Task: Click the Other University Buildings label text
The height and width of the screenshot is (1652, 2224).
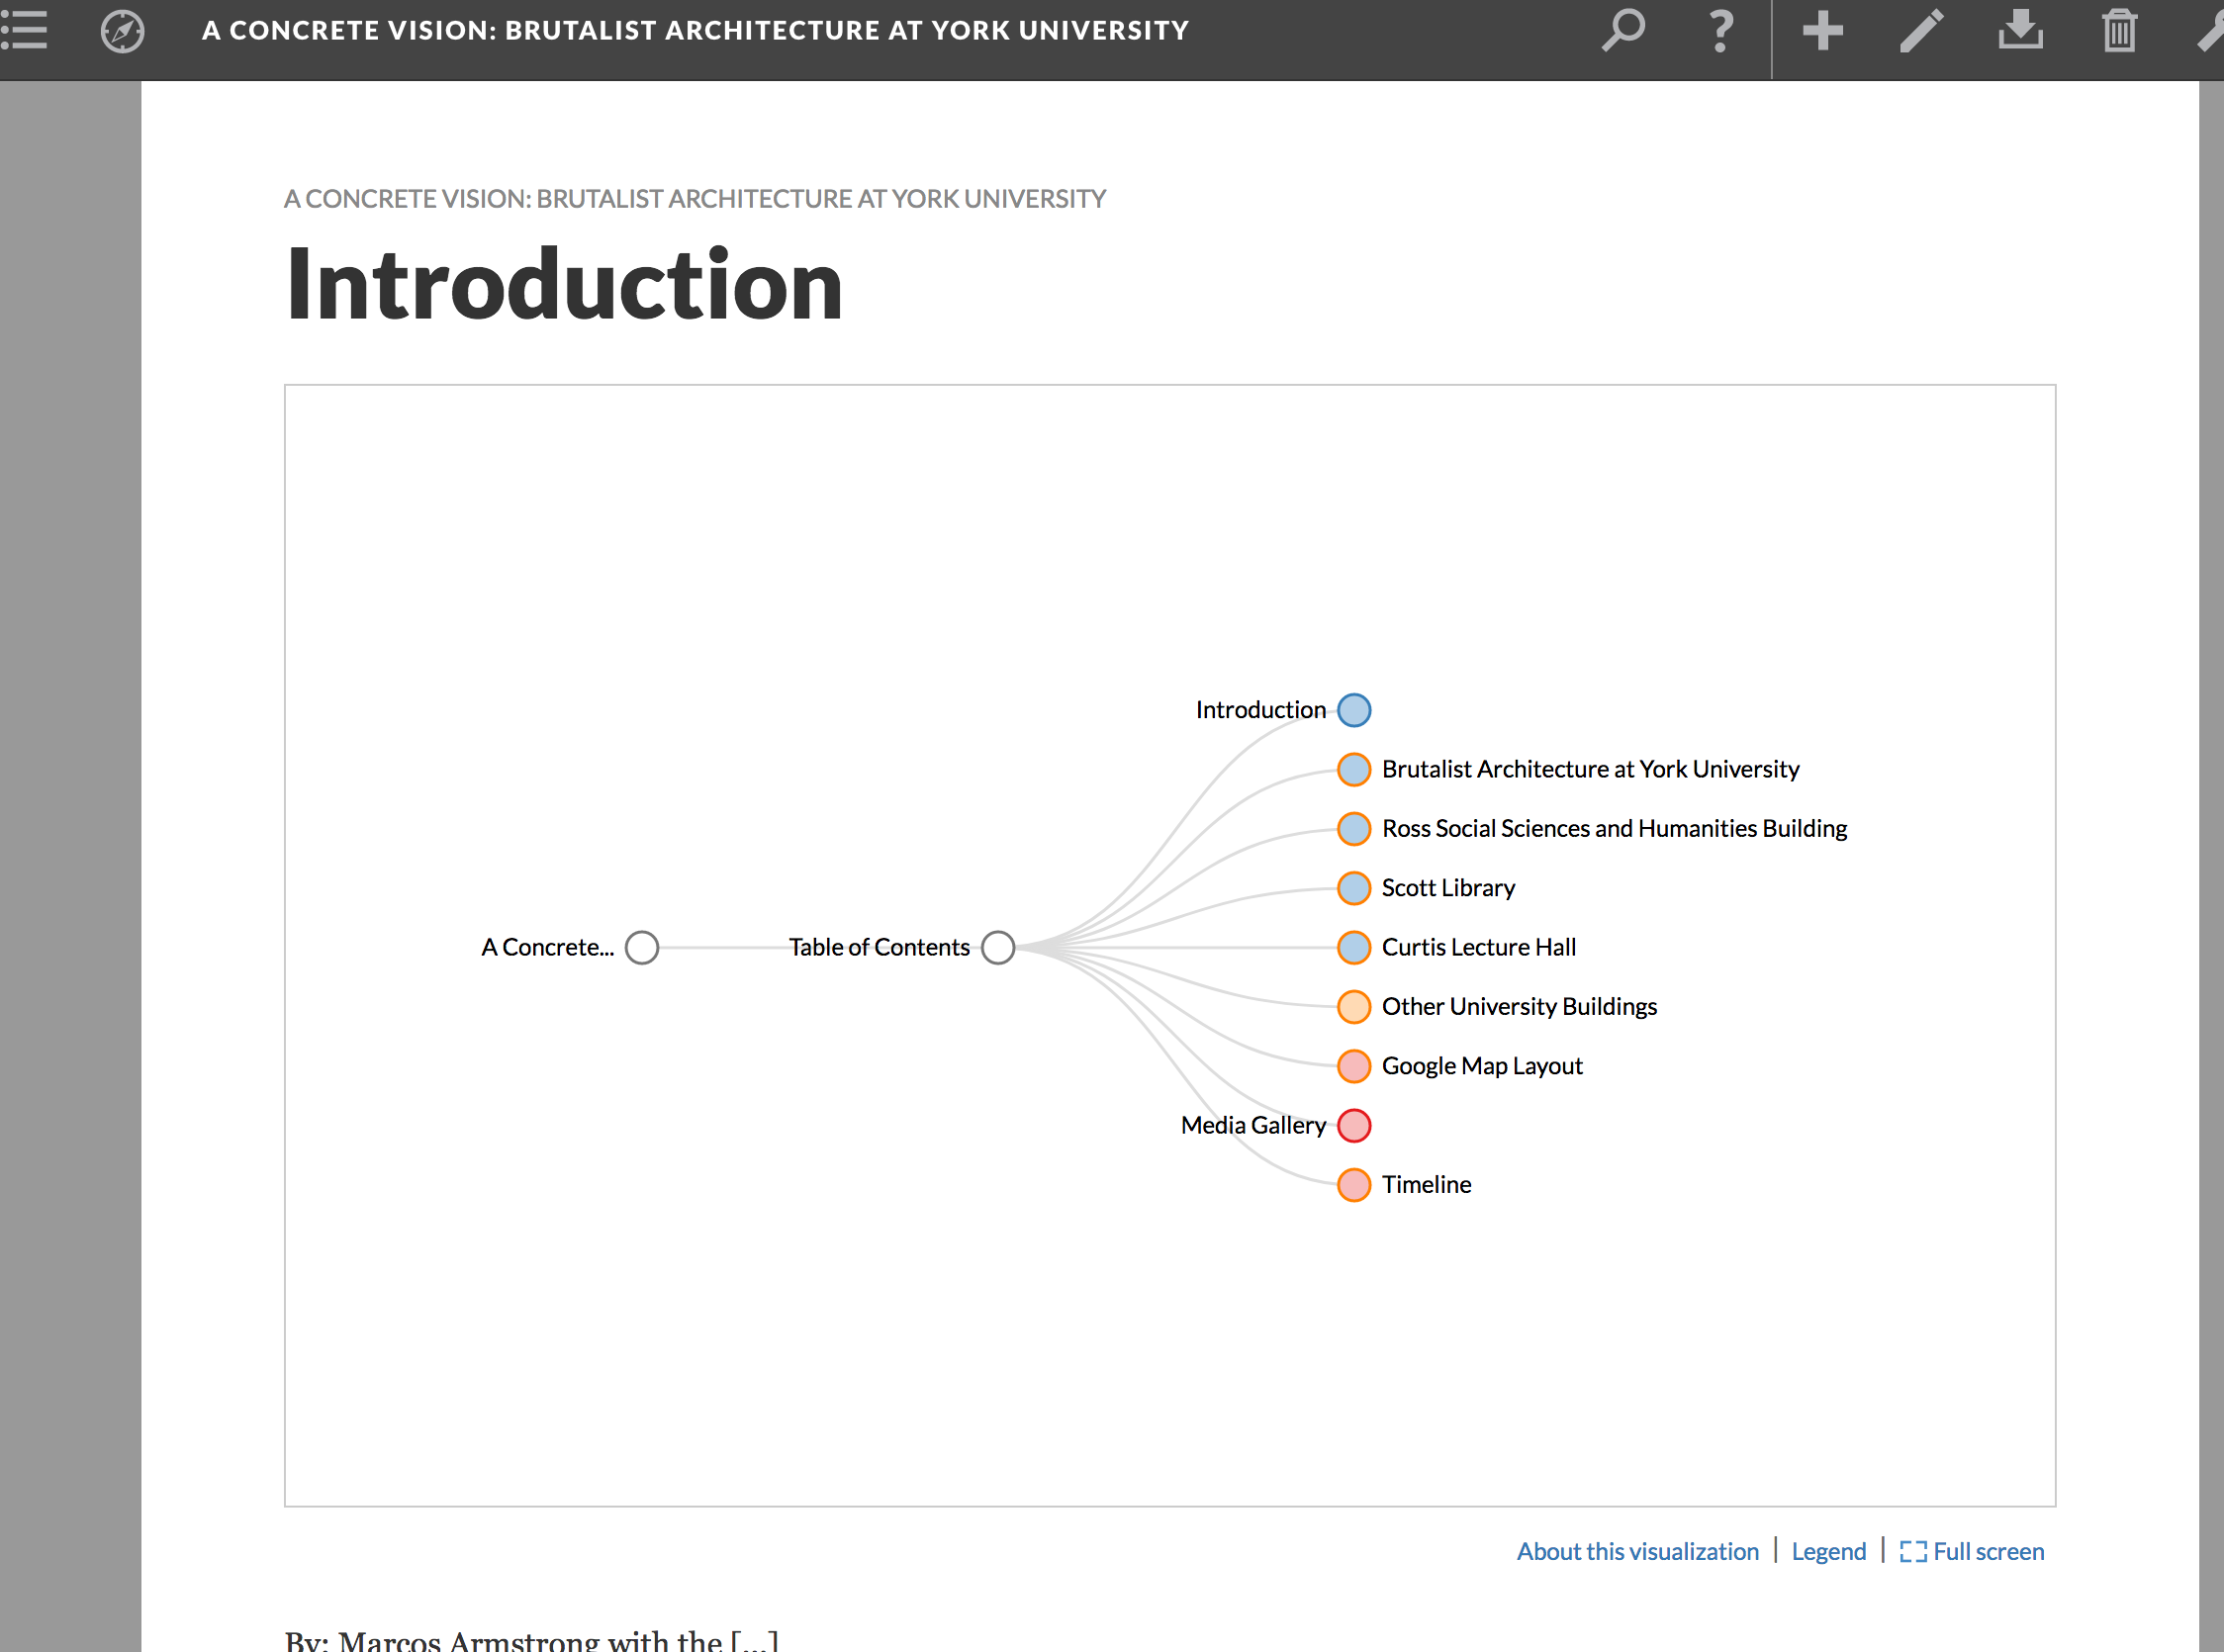Action: (1519, 1006)
